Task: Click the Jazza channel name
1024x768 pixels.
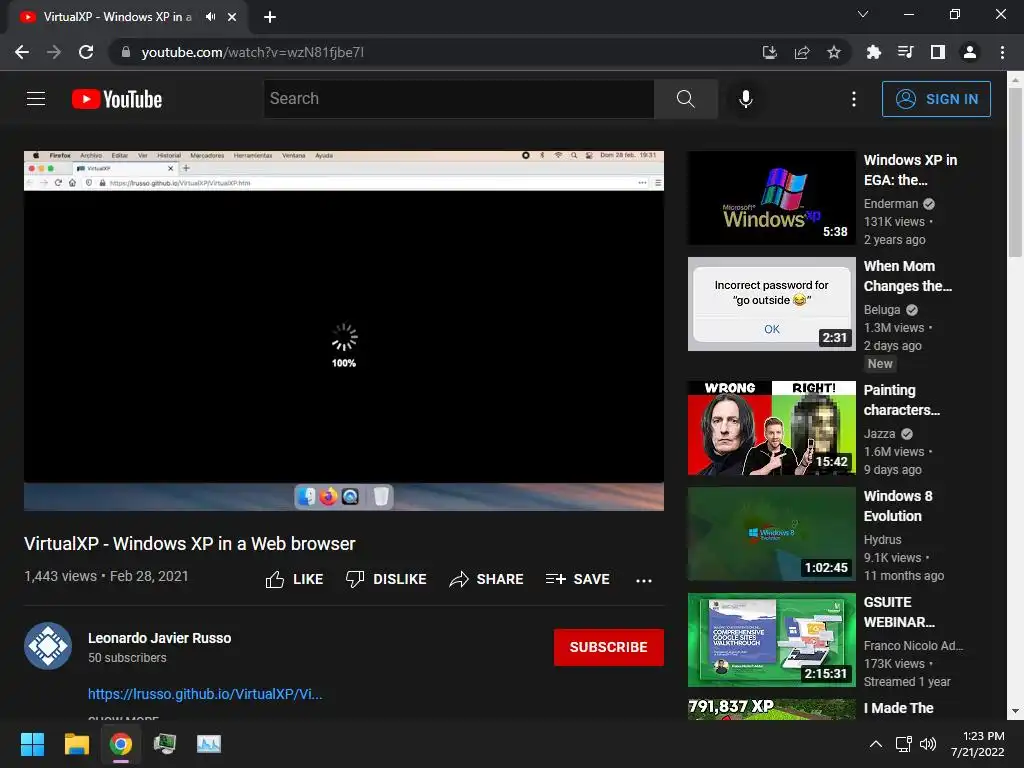Action: [879, 434]
